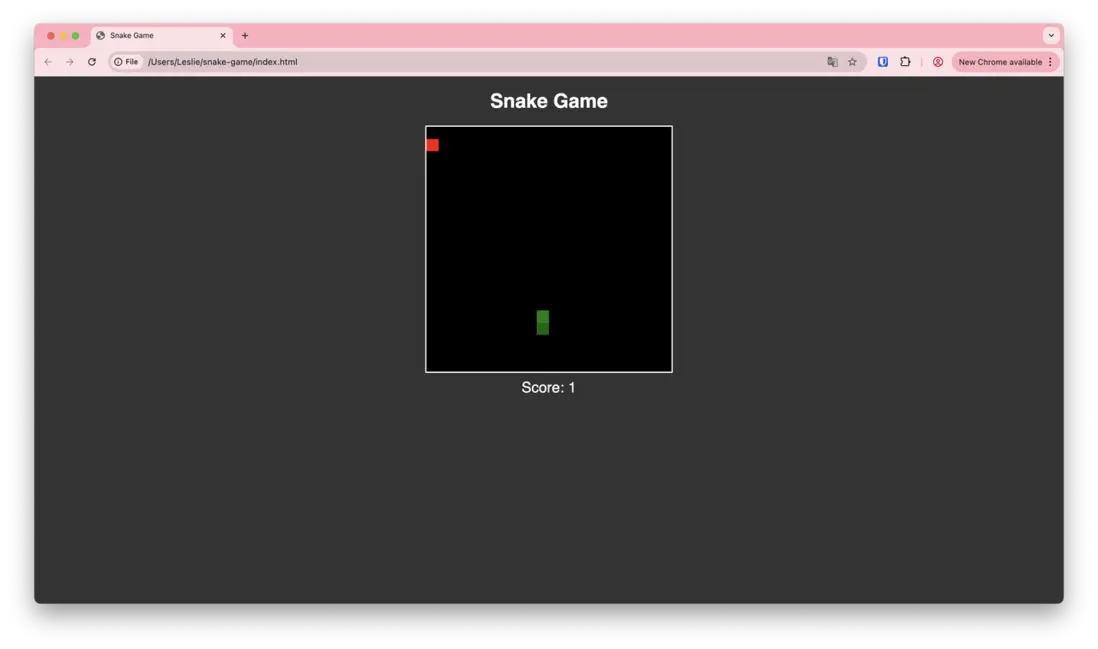
Task: Open the Chrome three-dot menu
Action: 1050,62
